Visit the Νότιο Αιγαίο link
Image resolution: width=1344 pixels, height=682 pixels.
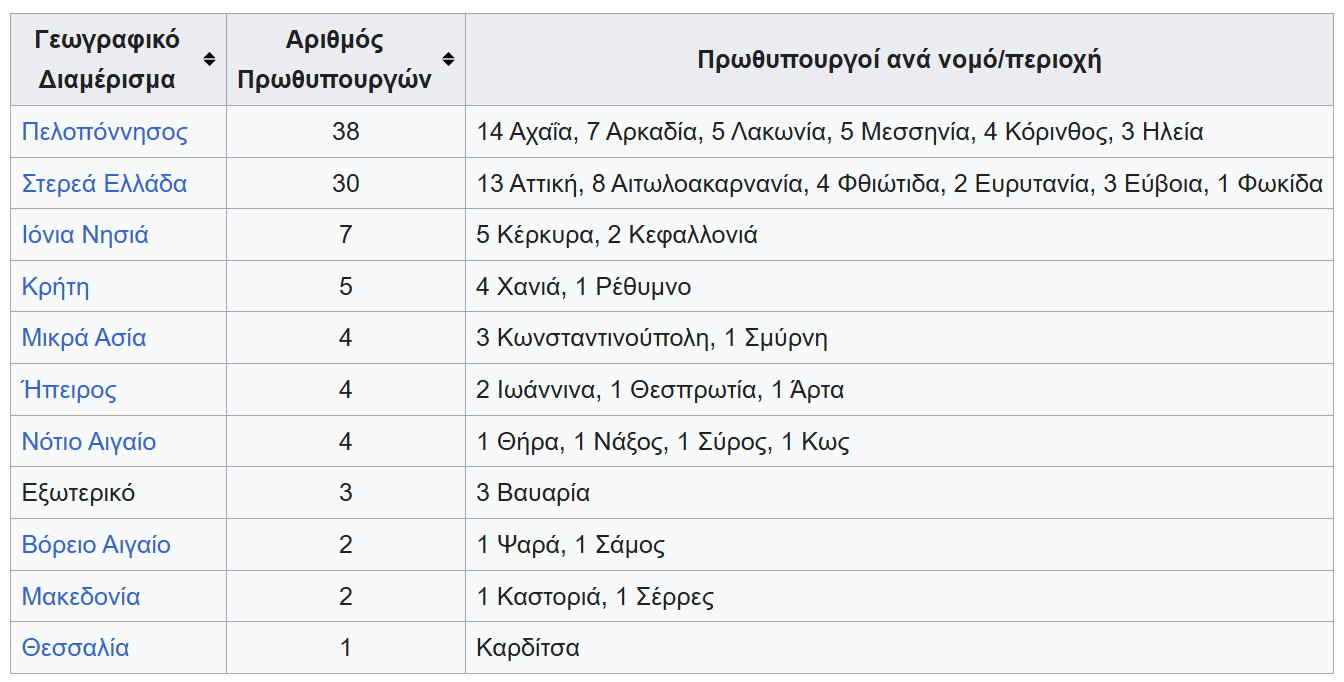pos(89,442)
